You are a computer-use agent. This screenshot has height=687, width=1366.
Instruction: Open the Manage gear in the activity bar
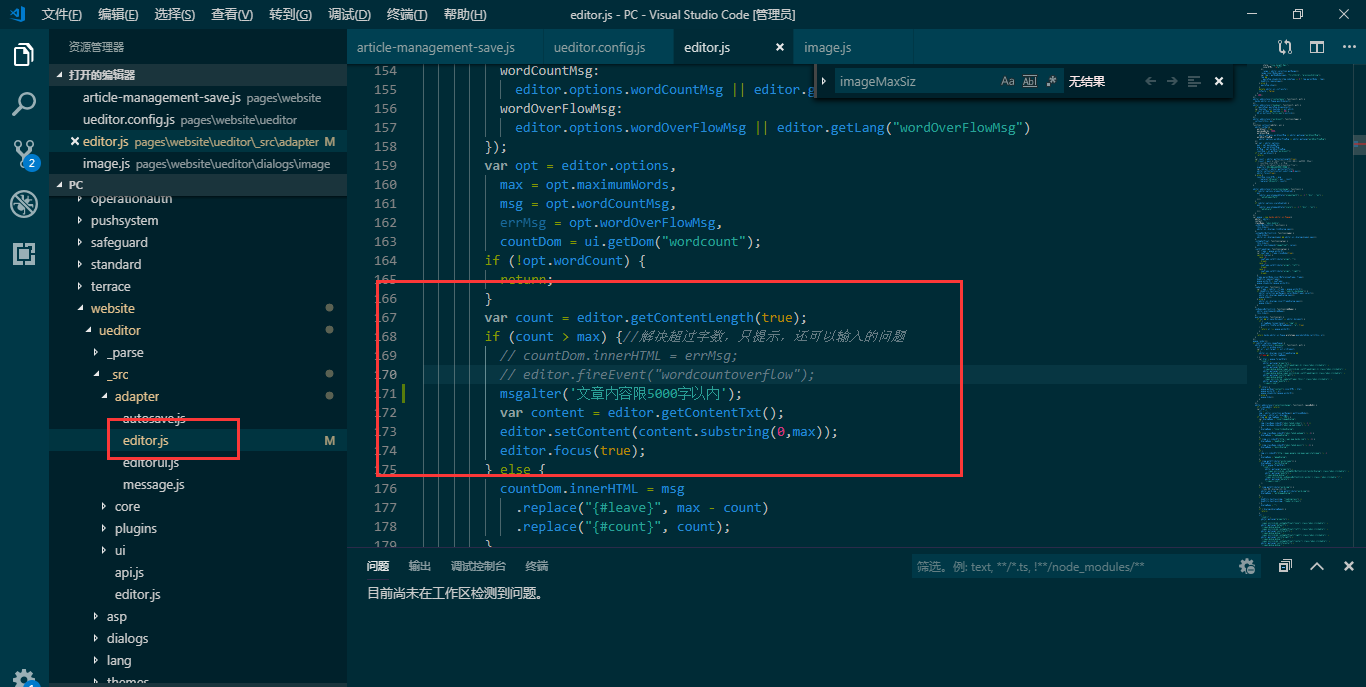coord(24,677)
